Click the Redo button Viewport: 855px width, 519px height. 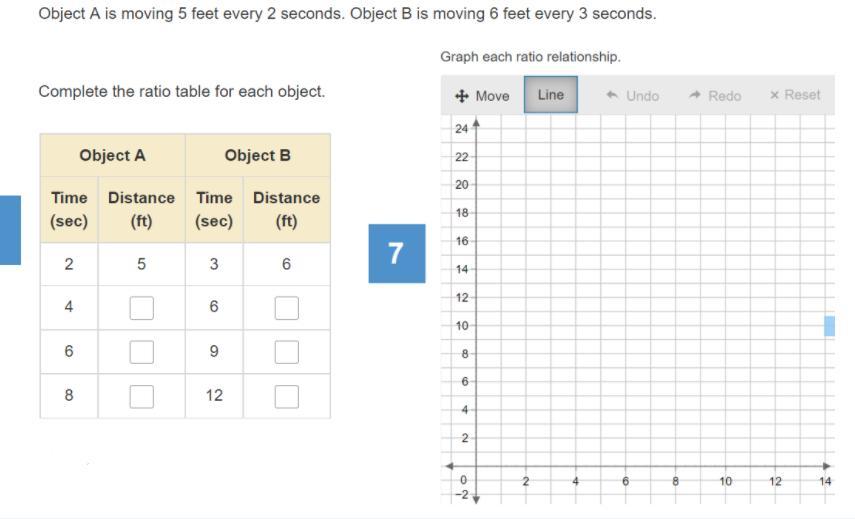coord(715,96)
